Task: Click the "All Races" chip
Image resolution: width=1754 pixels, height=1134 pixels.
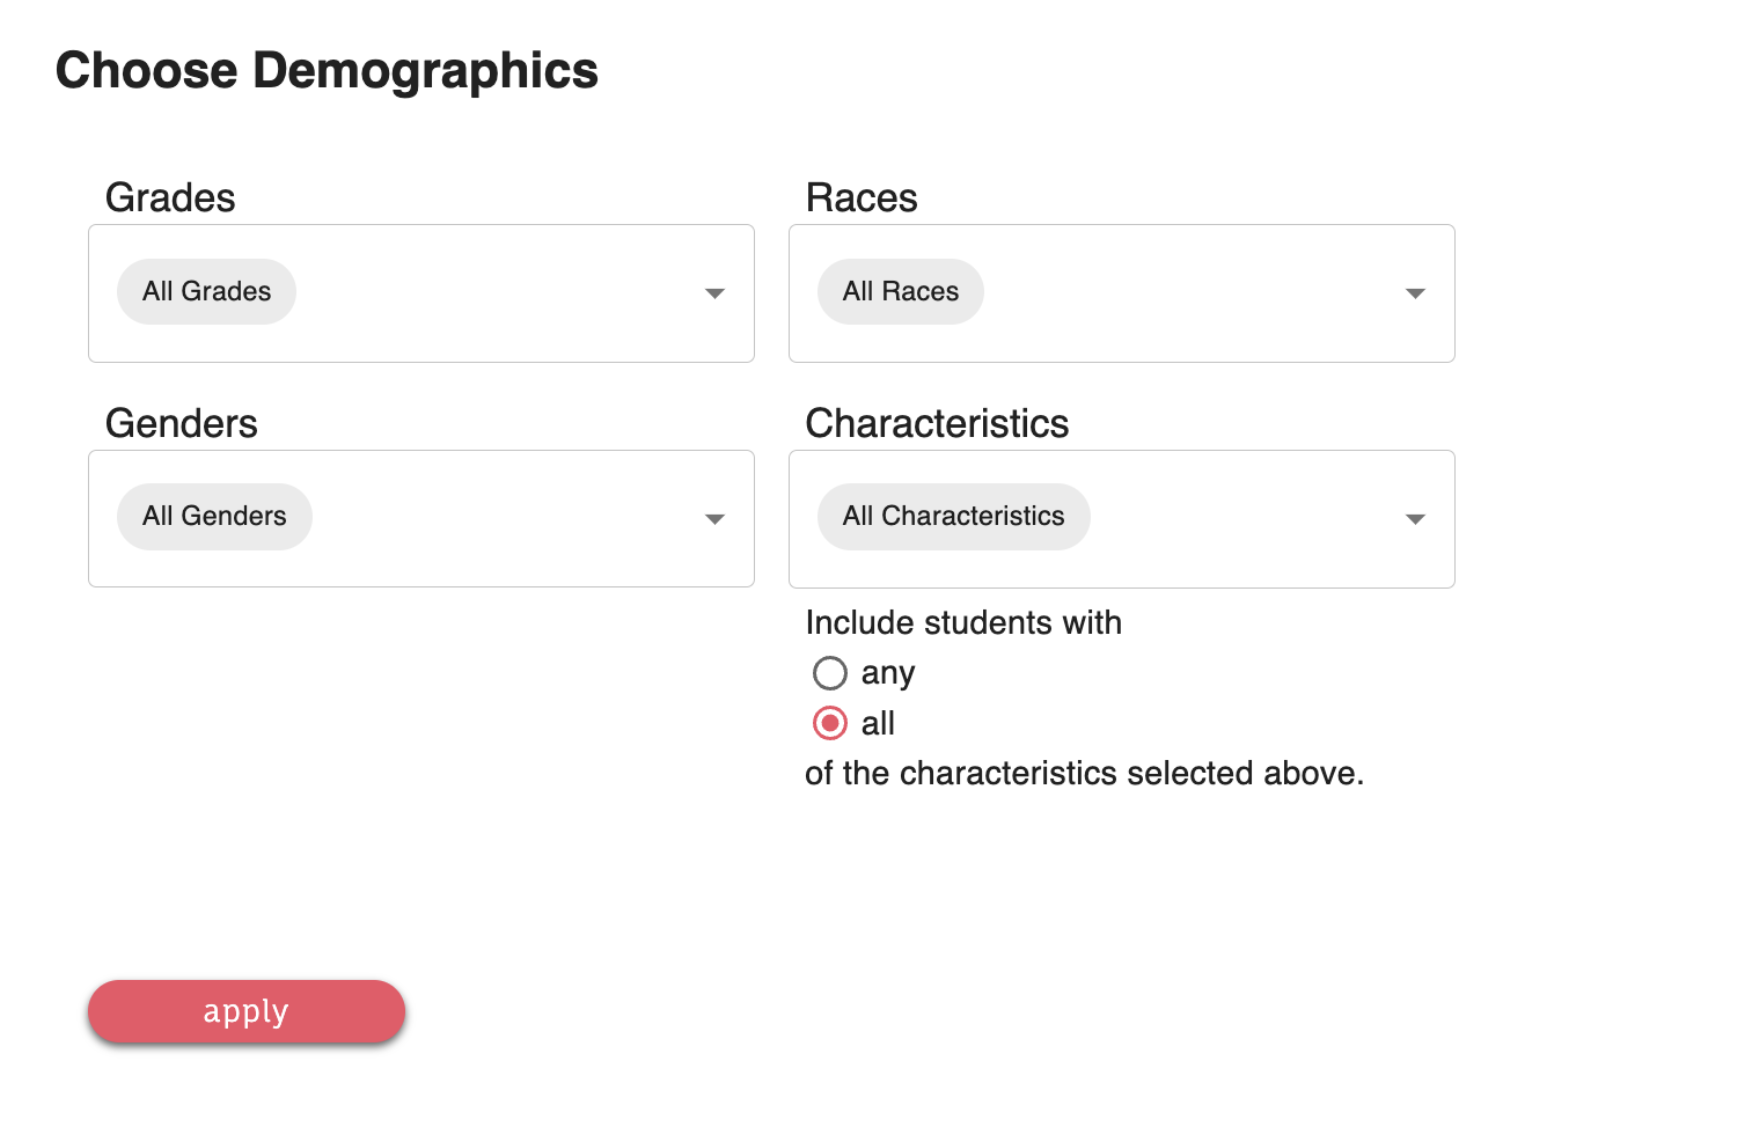Action: [900, 291]
